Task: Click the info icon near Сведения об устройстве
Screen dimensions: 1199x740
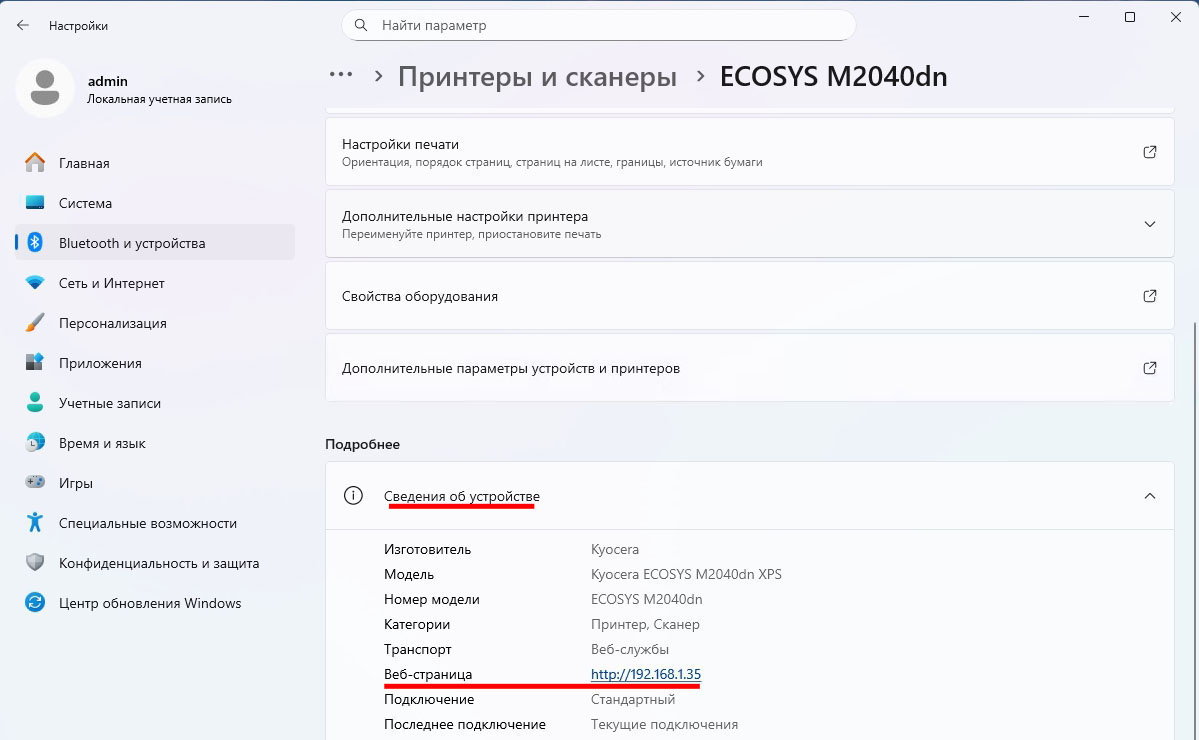Action: [353, 495]
